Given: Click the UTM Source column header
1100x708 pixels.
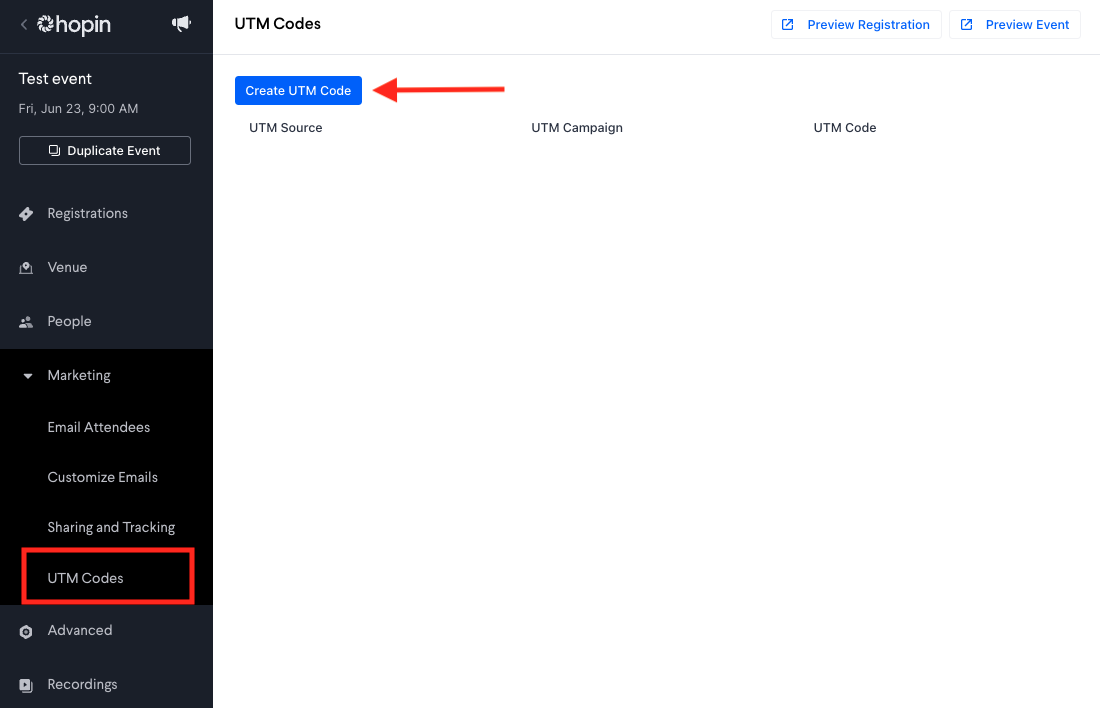Looking at the screenshot, I should tap(286, 128).
